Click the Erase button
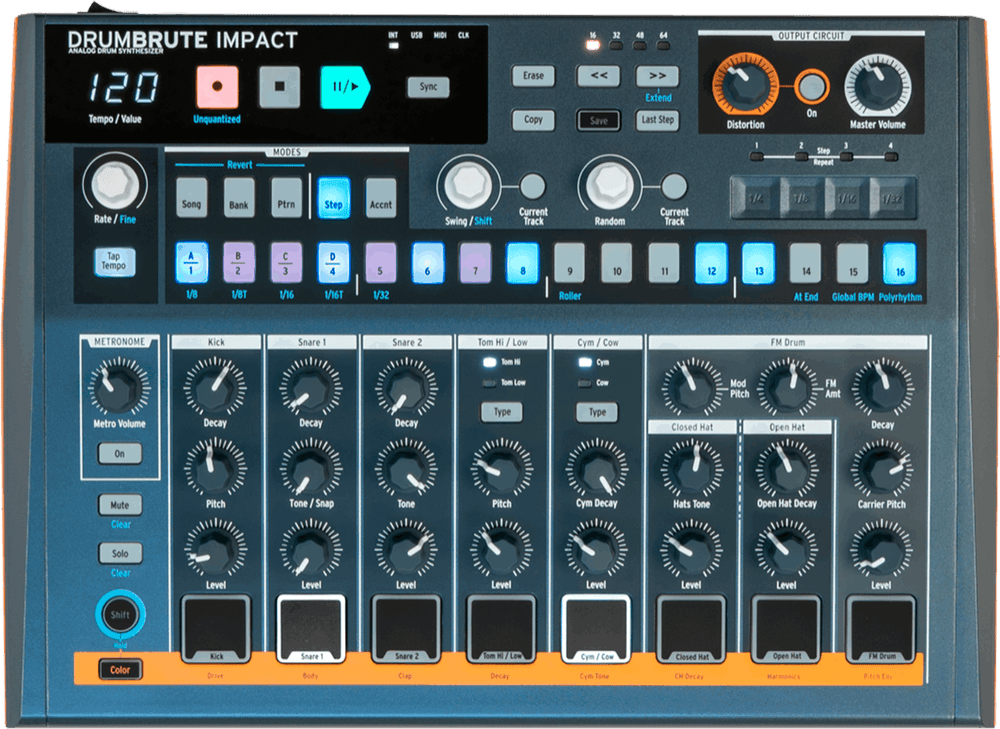1000x729 pixels. click(x=533, y=76)
